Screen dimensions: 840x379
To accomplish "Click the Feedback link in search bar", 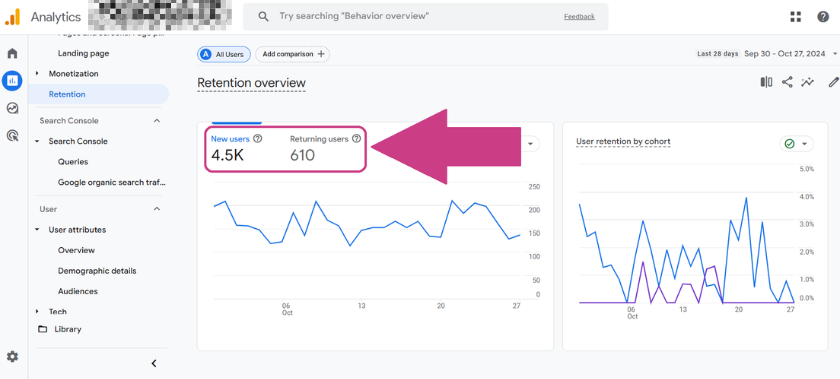I will coord(579,17).
